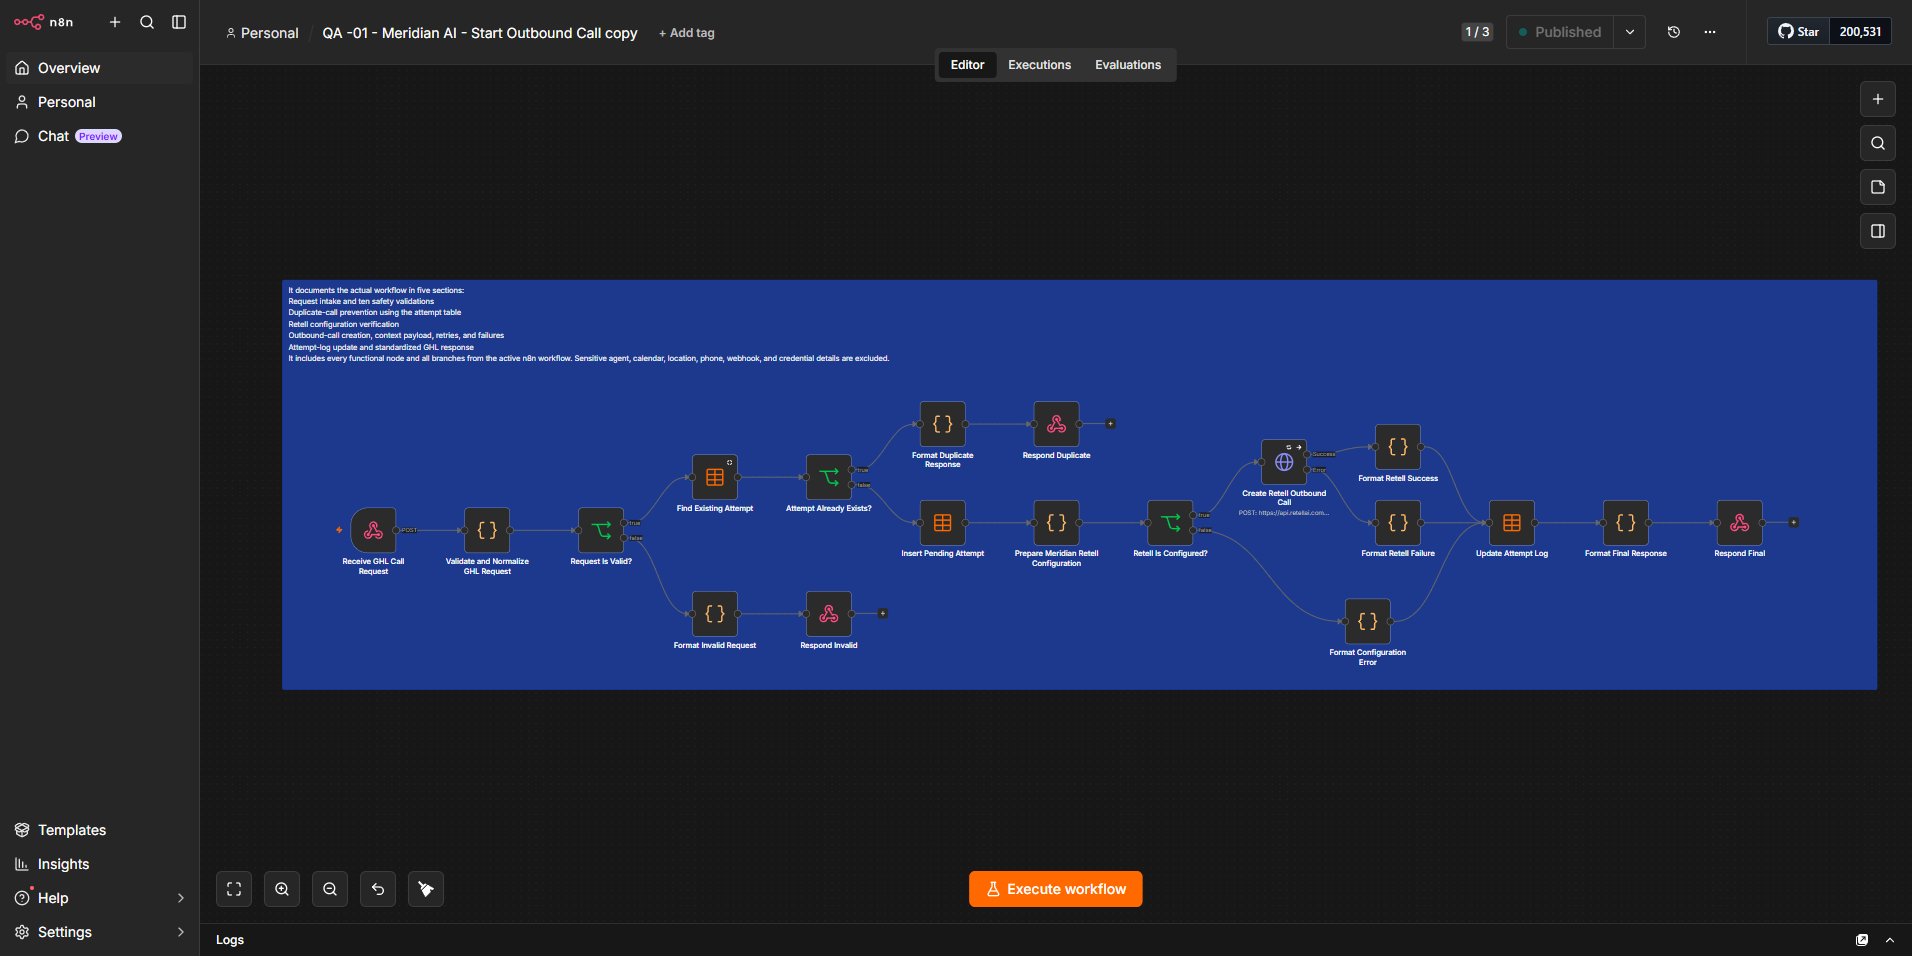Click the Retell Is Configured? node
Image resolution: width=1912 pixels, height=956 pixels.
(1171, 522)
